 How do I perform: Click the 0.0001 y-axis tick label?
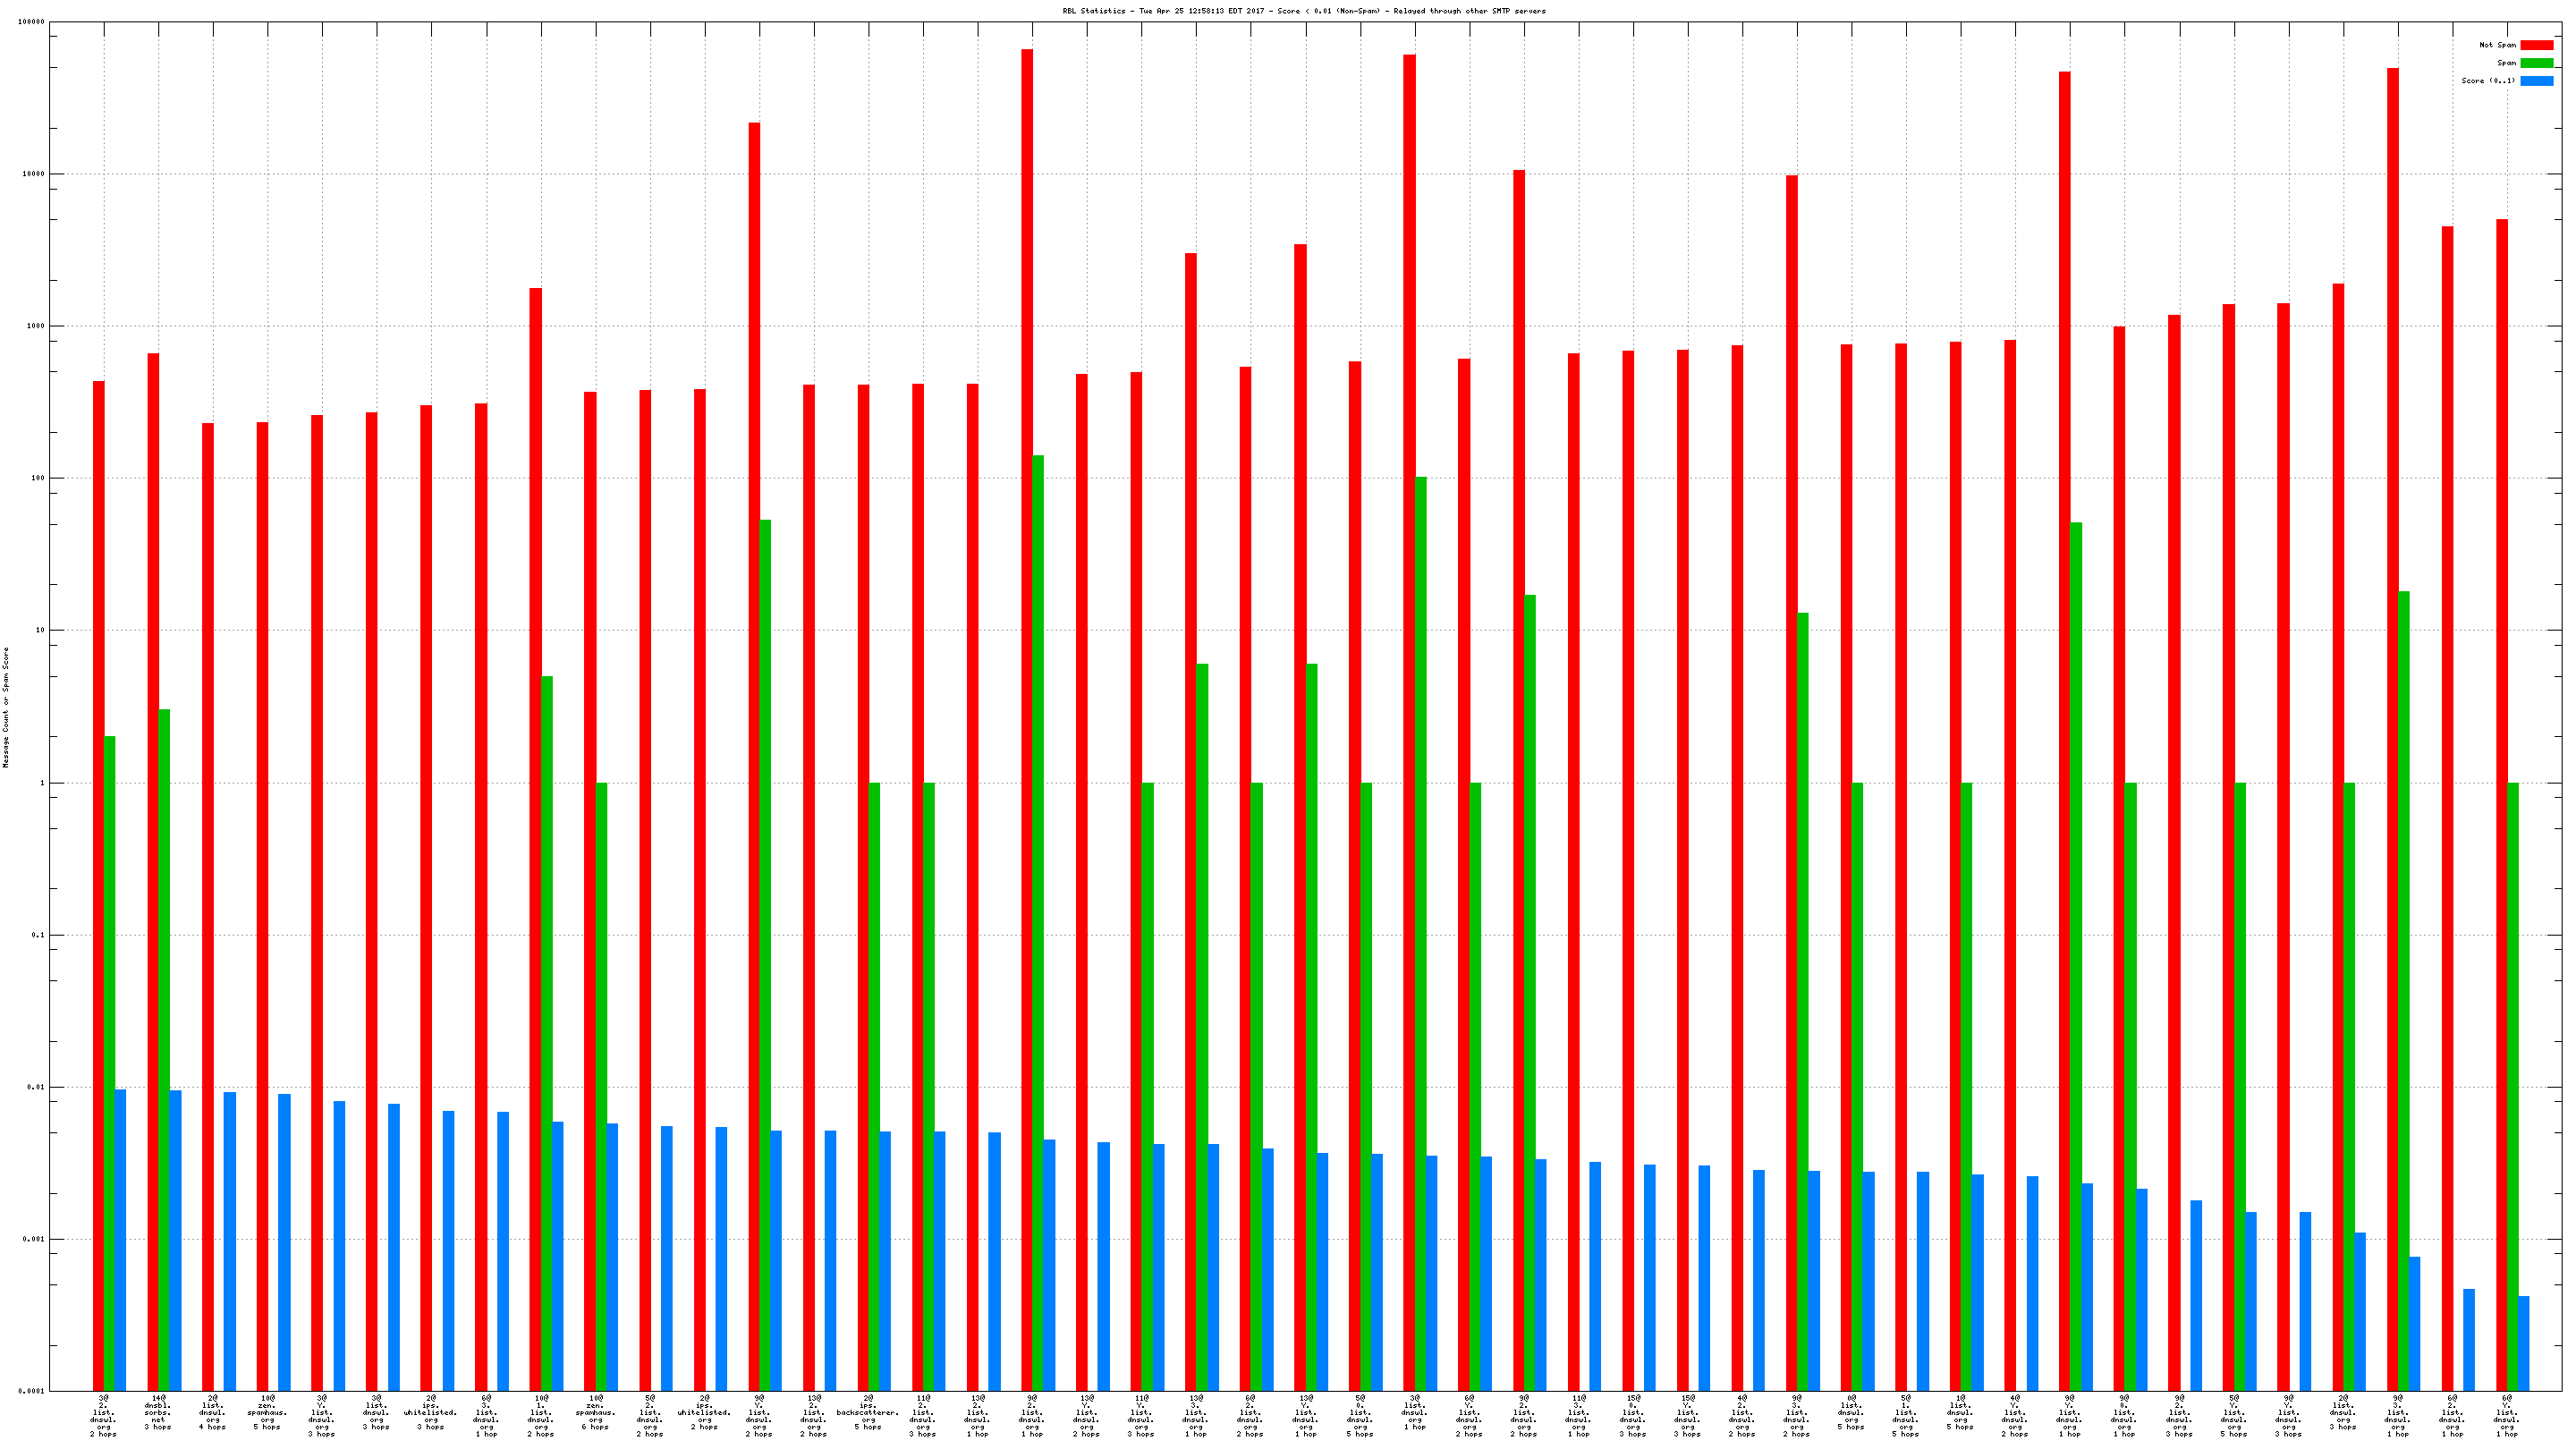pyautogui.click(x=31, y=1391)
